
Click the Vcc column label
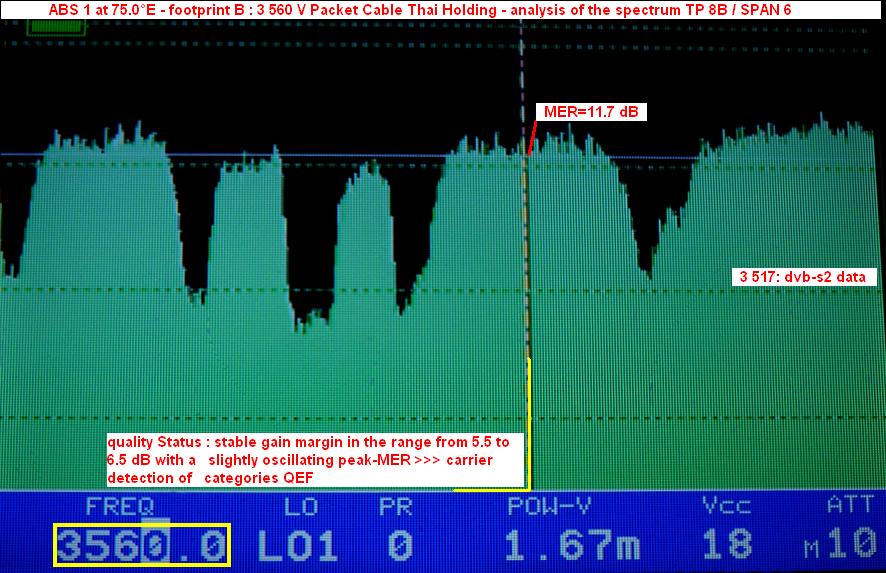click(x=726, y=505)
